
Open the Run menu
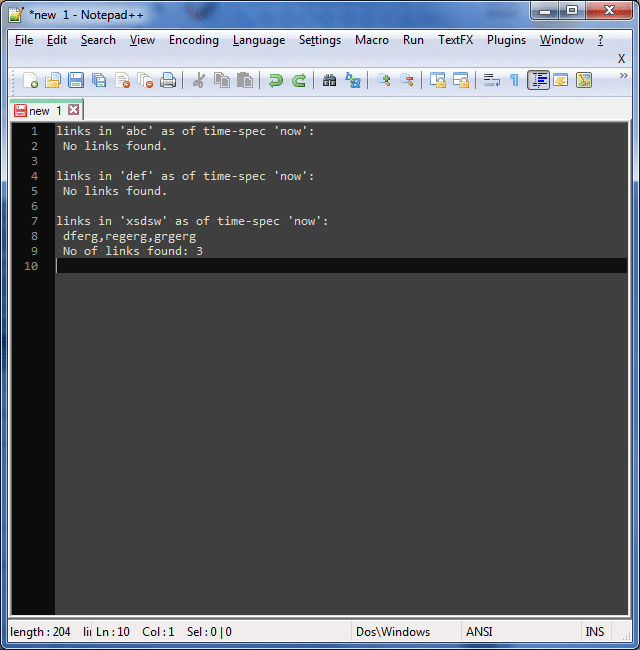tap(413, 40)
